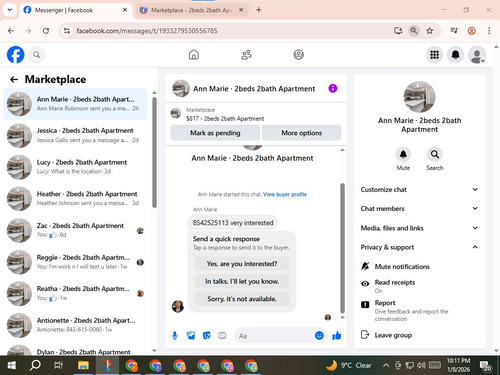
Task: Click More options button
Action: (302, 133)
